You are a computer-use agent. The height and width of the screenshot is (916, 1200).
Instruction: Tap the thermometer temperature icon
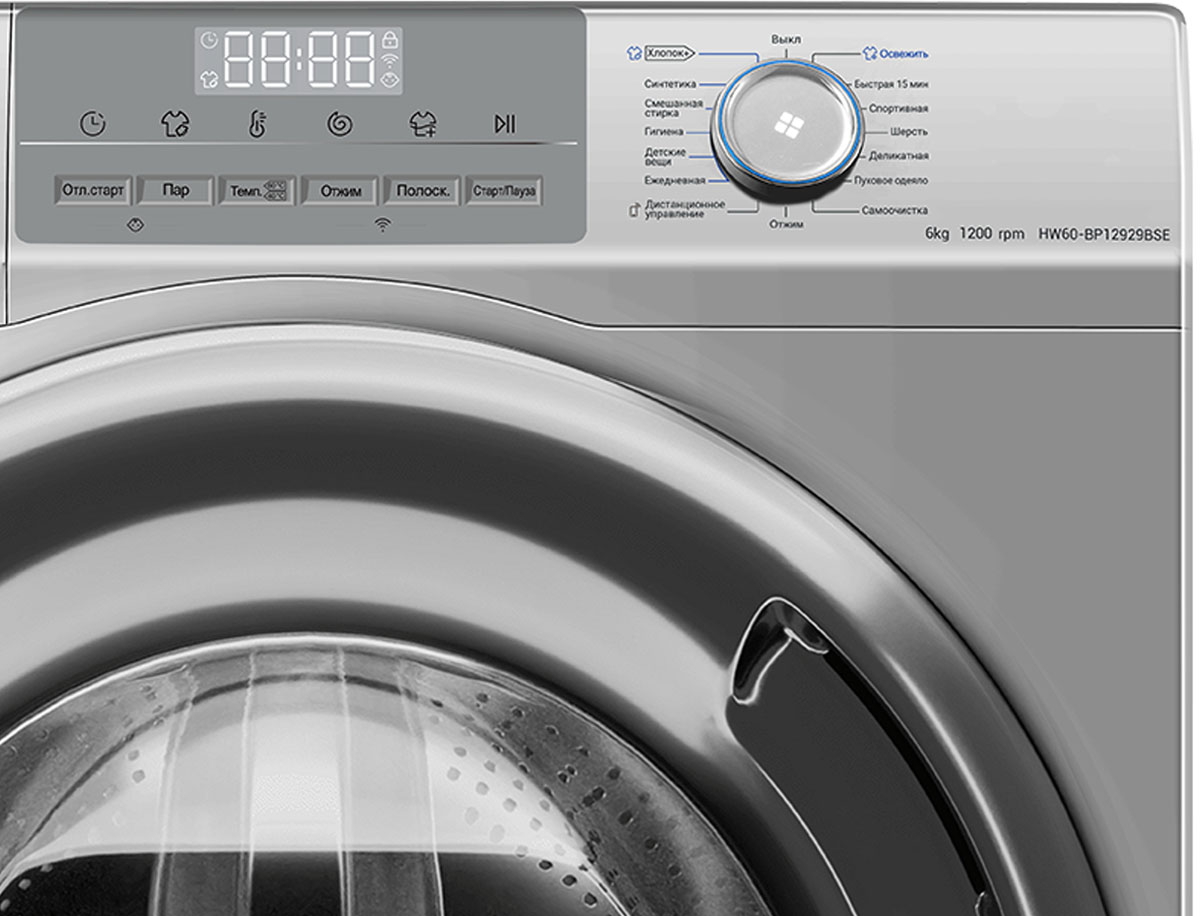click(x=257, y=124)
